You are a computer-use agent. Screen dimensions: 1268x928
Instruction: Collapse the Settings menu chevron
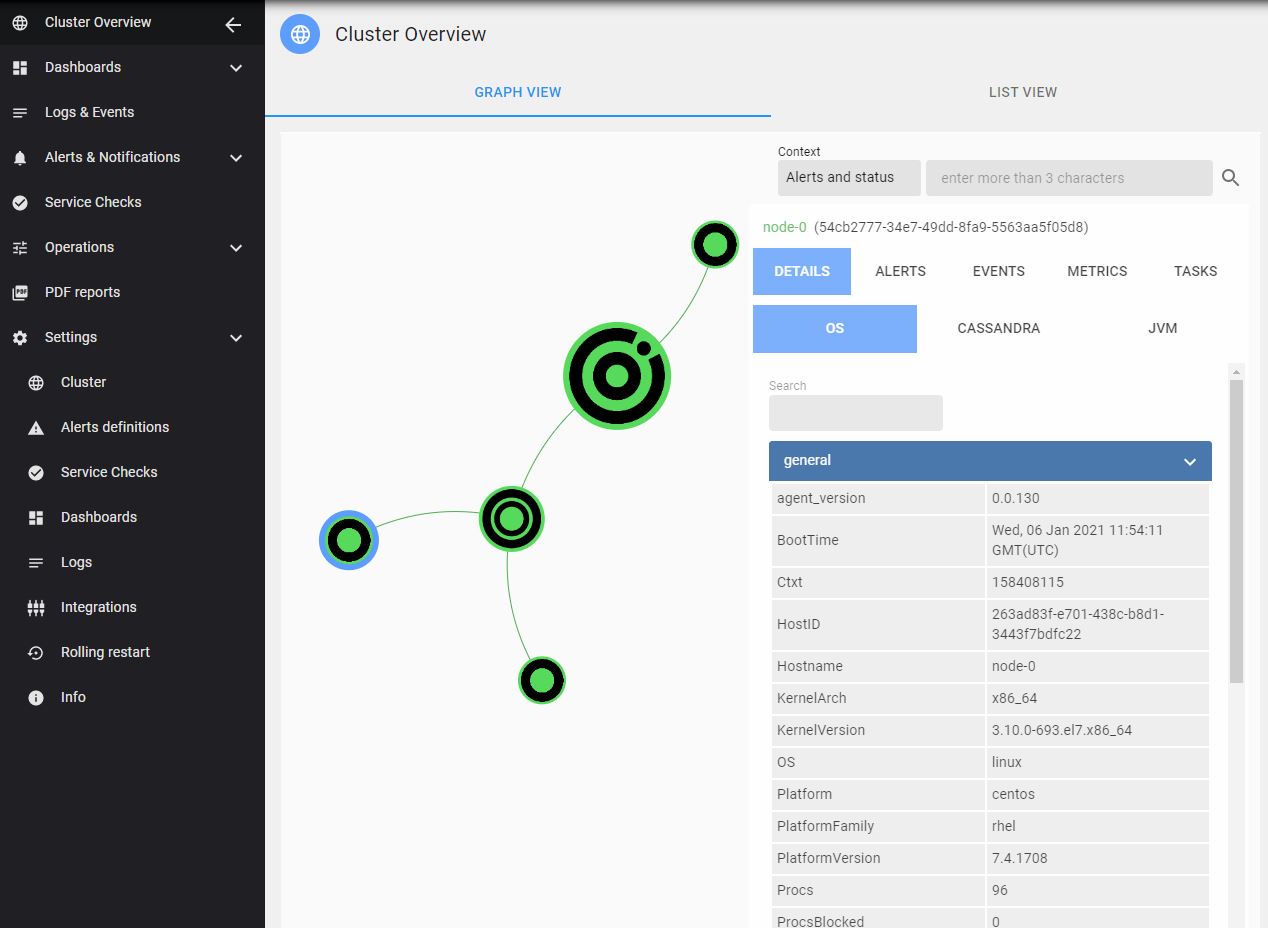tap(236, 338)
